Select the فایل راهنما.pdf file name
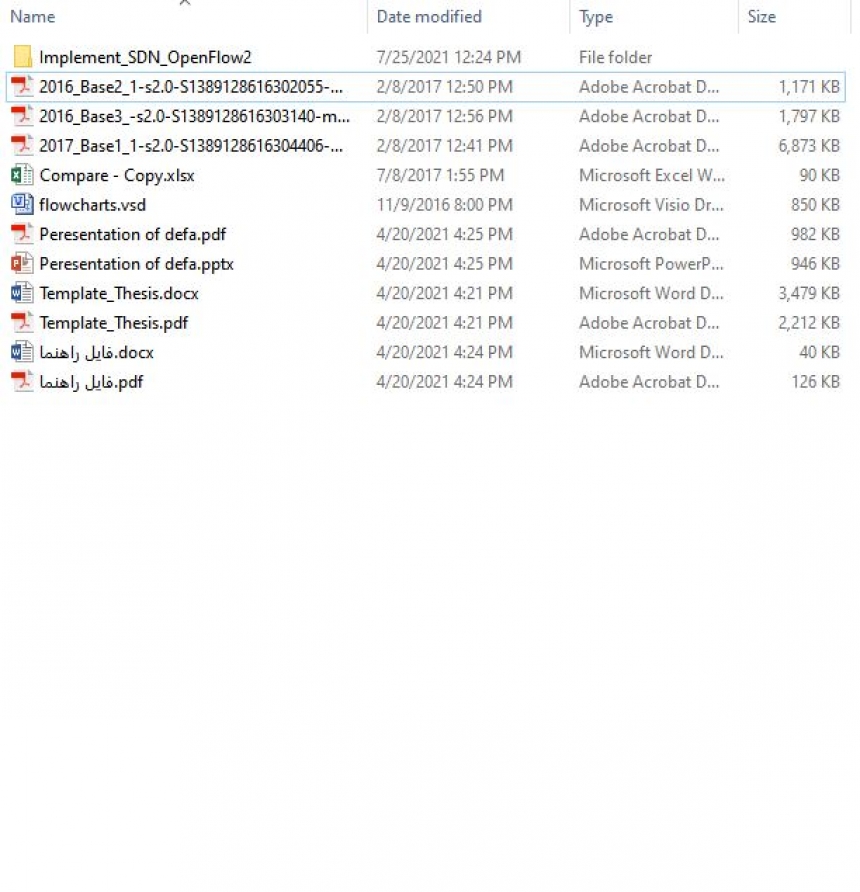The width and height of the screenshot is (860, 892). pyautogui.click(x=91, y=382)
